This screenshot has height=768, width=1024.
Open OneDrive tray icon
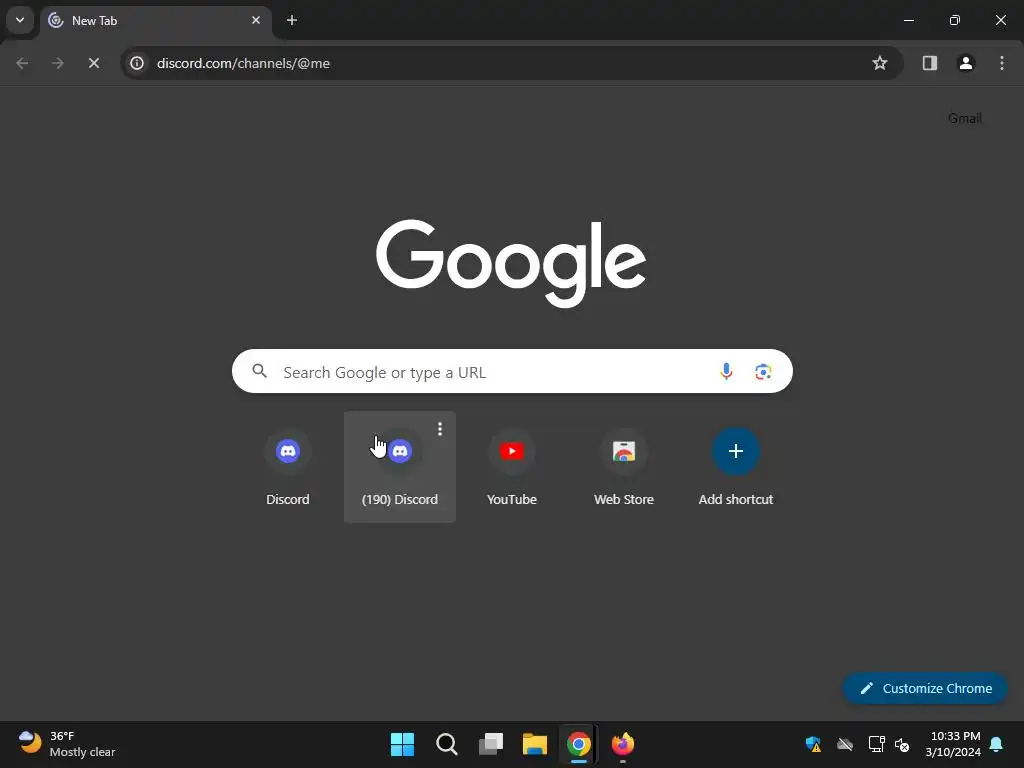pos(845,744)
